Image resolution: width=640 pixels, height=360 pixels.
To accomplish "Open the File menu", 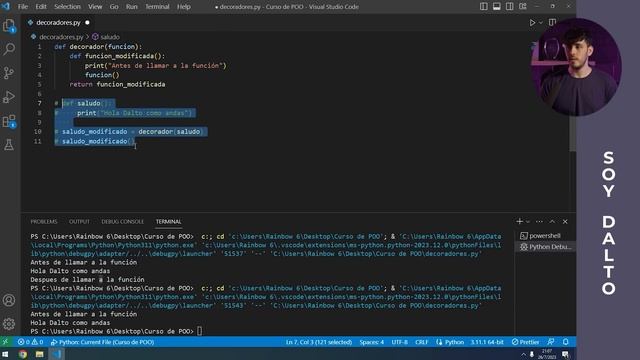I will point(23,7).
